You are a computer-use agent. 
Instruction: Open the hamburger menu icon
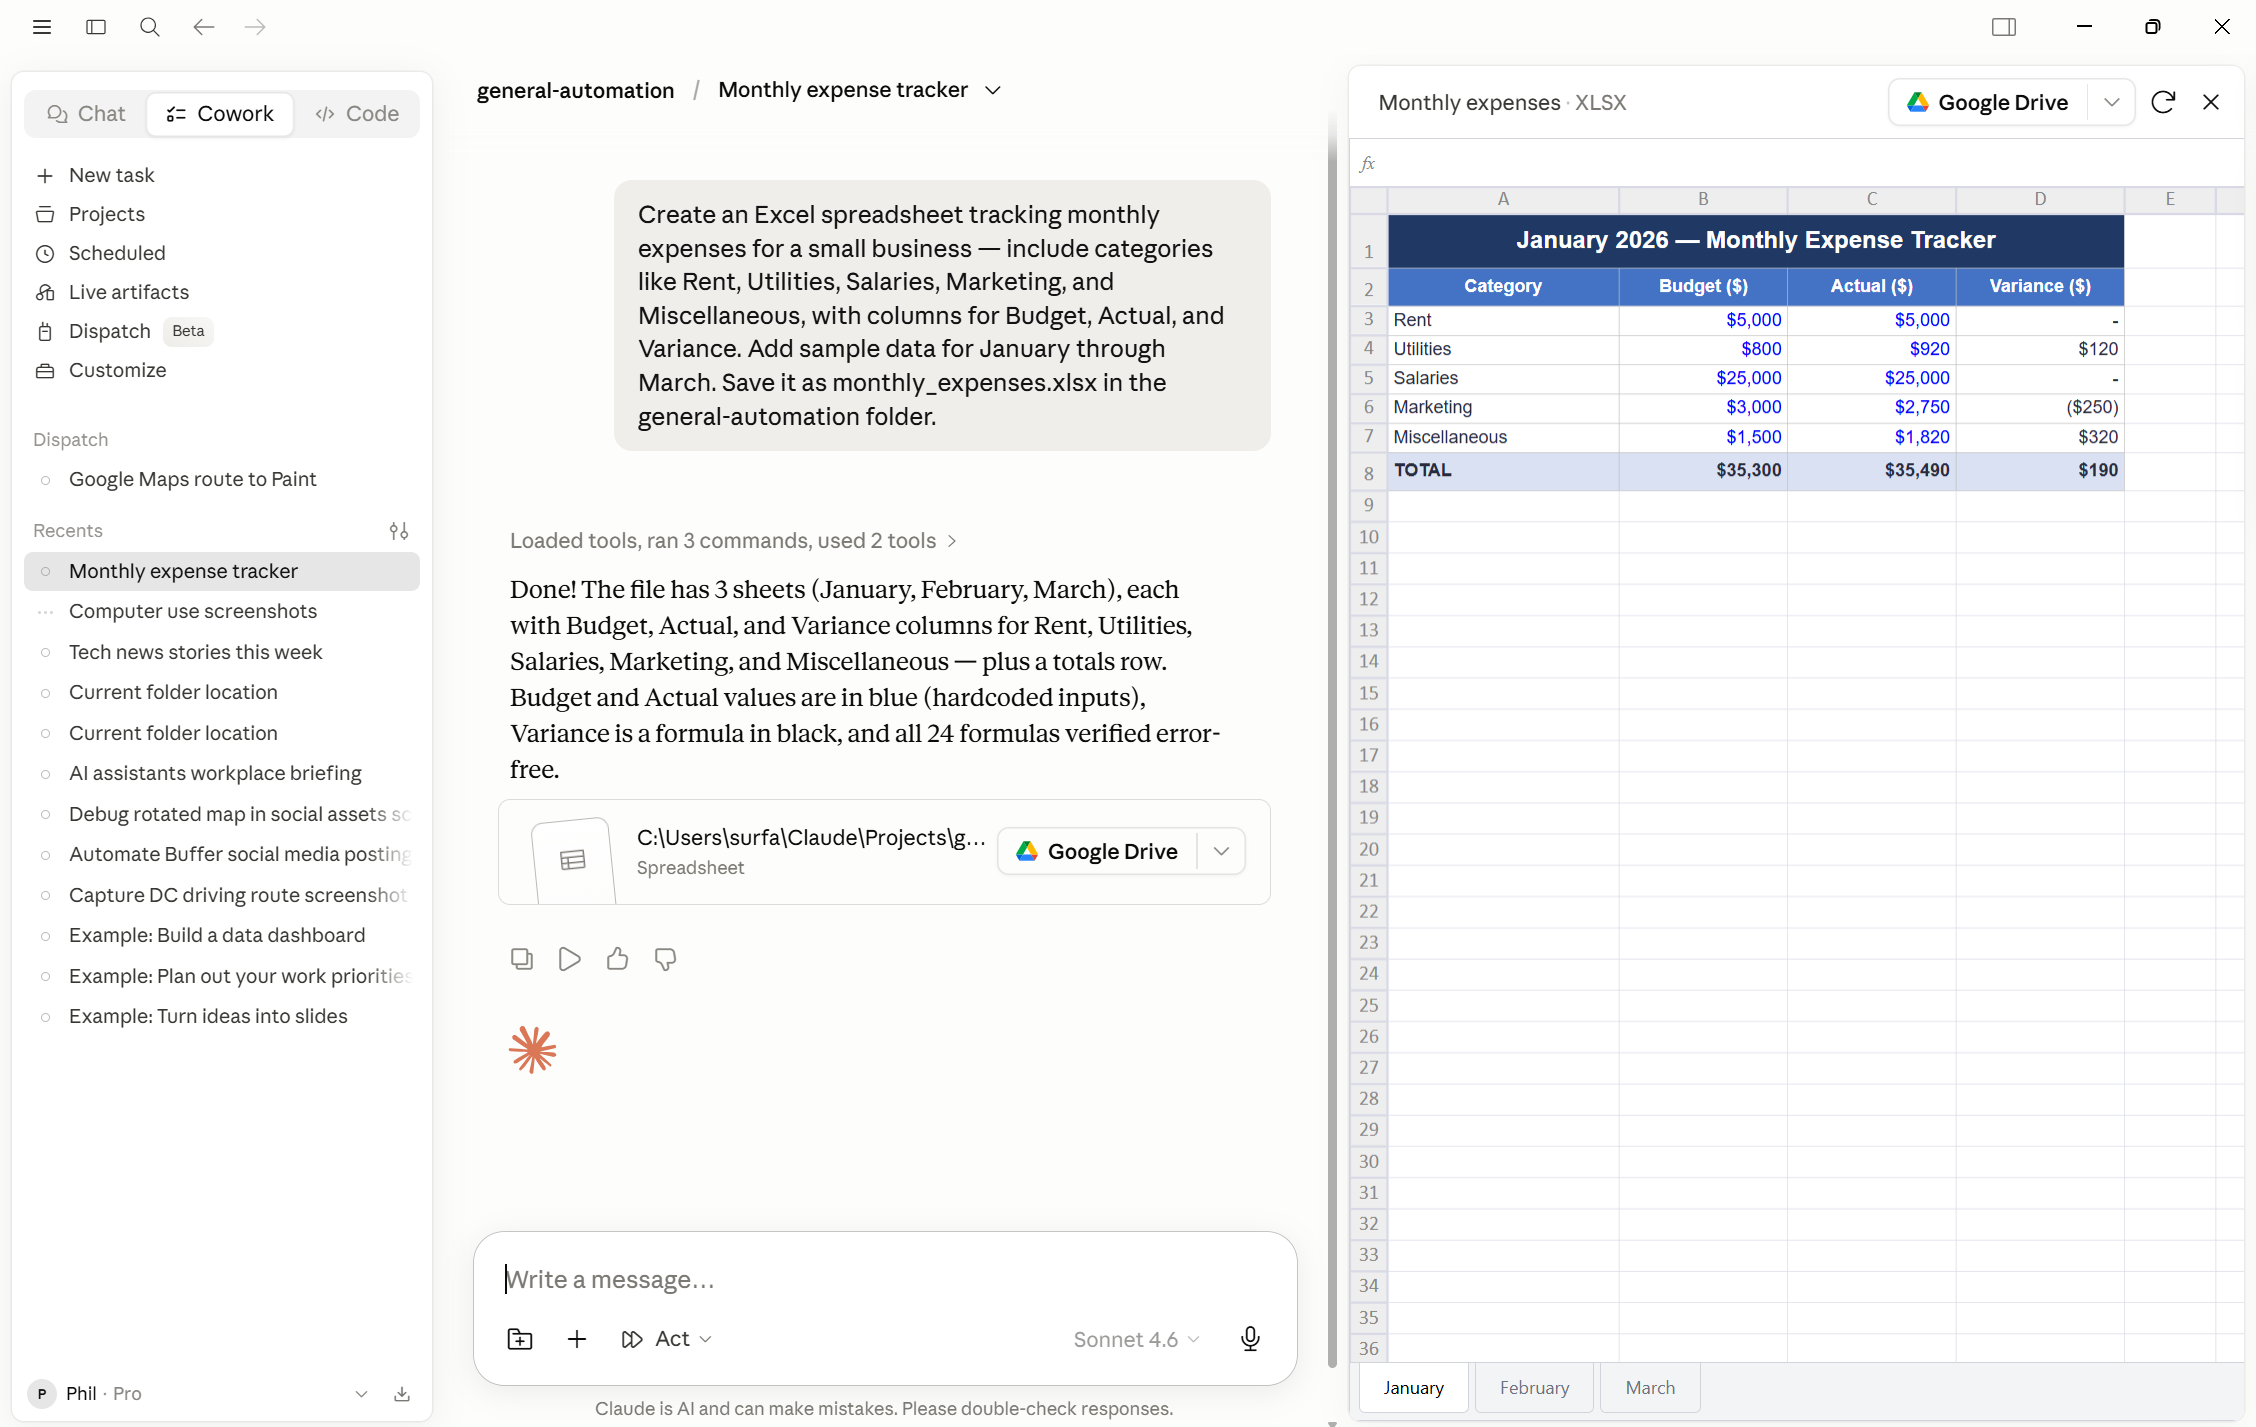click(42, 27)
